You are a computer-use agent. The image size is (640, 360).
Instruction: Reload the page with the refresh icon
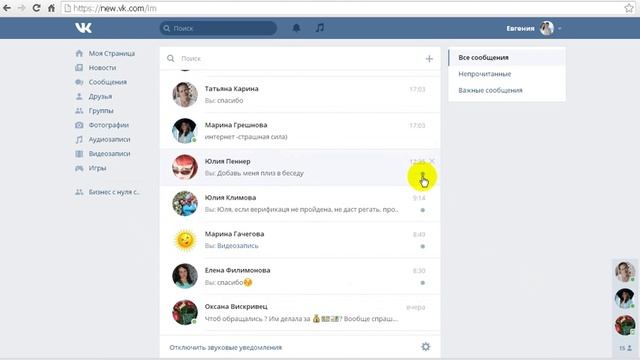click(36, 8)
